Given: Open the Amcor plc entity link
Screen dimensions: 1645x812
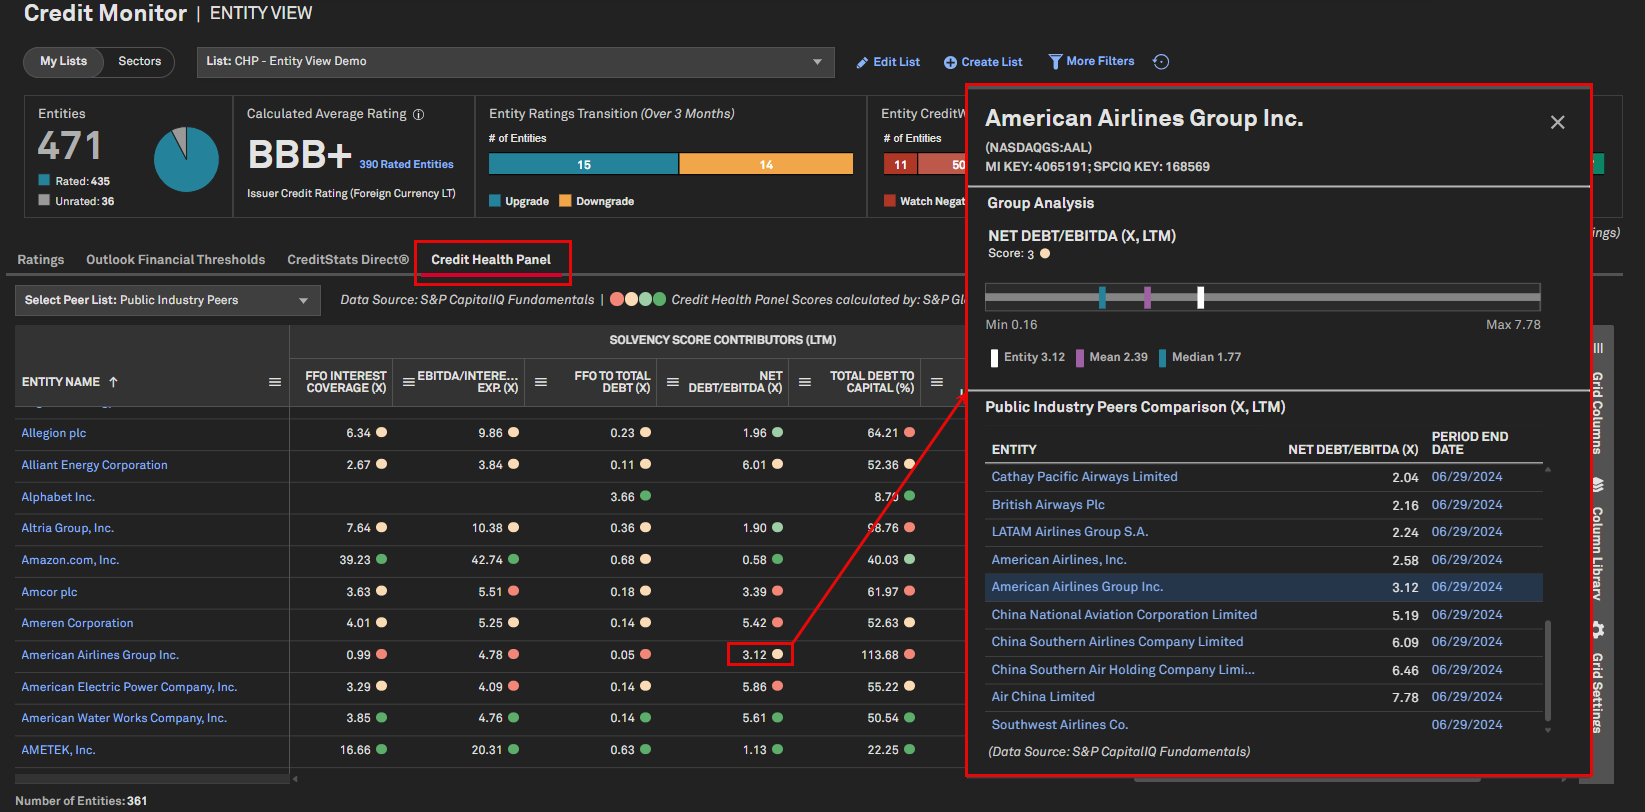Looking at the screenshot, I should [x=49, y=592].
